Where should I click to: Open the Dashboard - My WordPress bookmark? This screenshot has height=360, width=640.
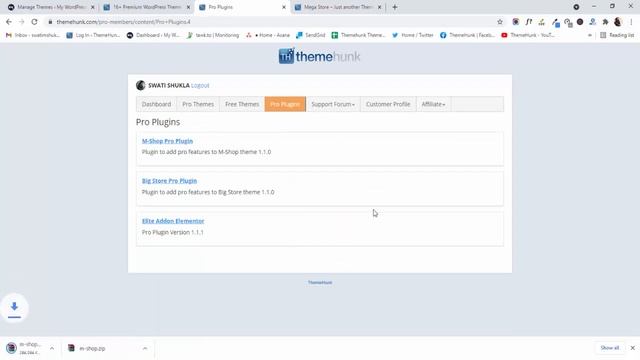[153, 36]
